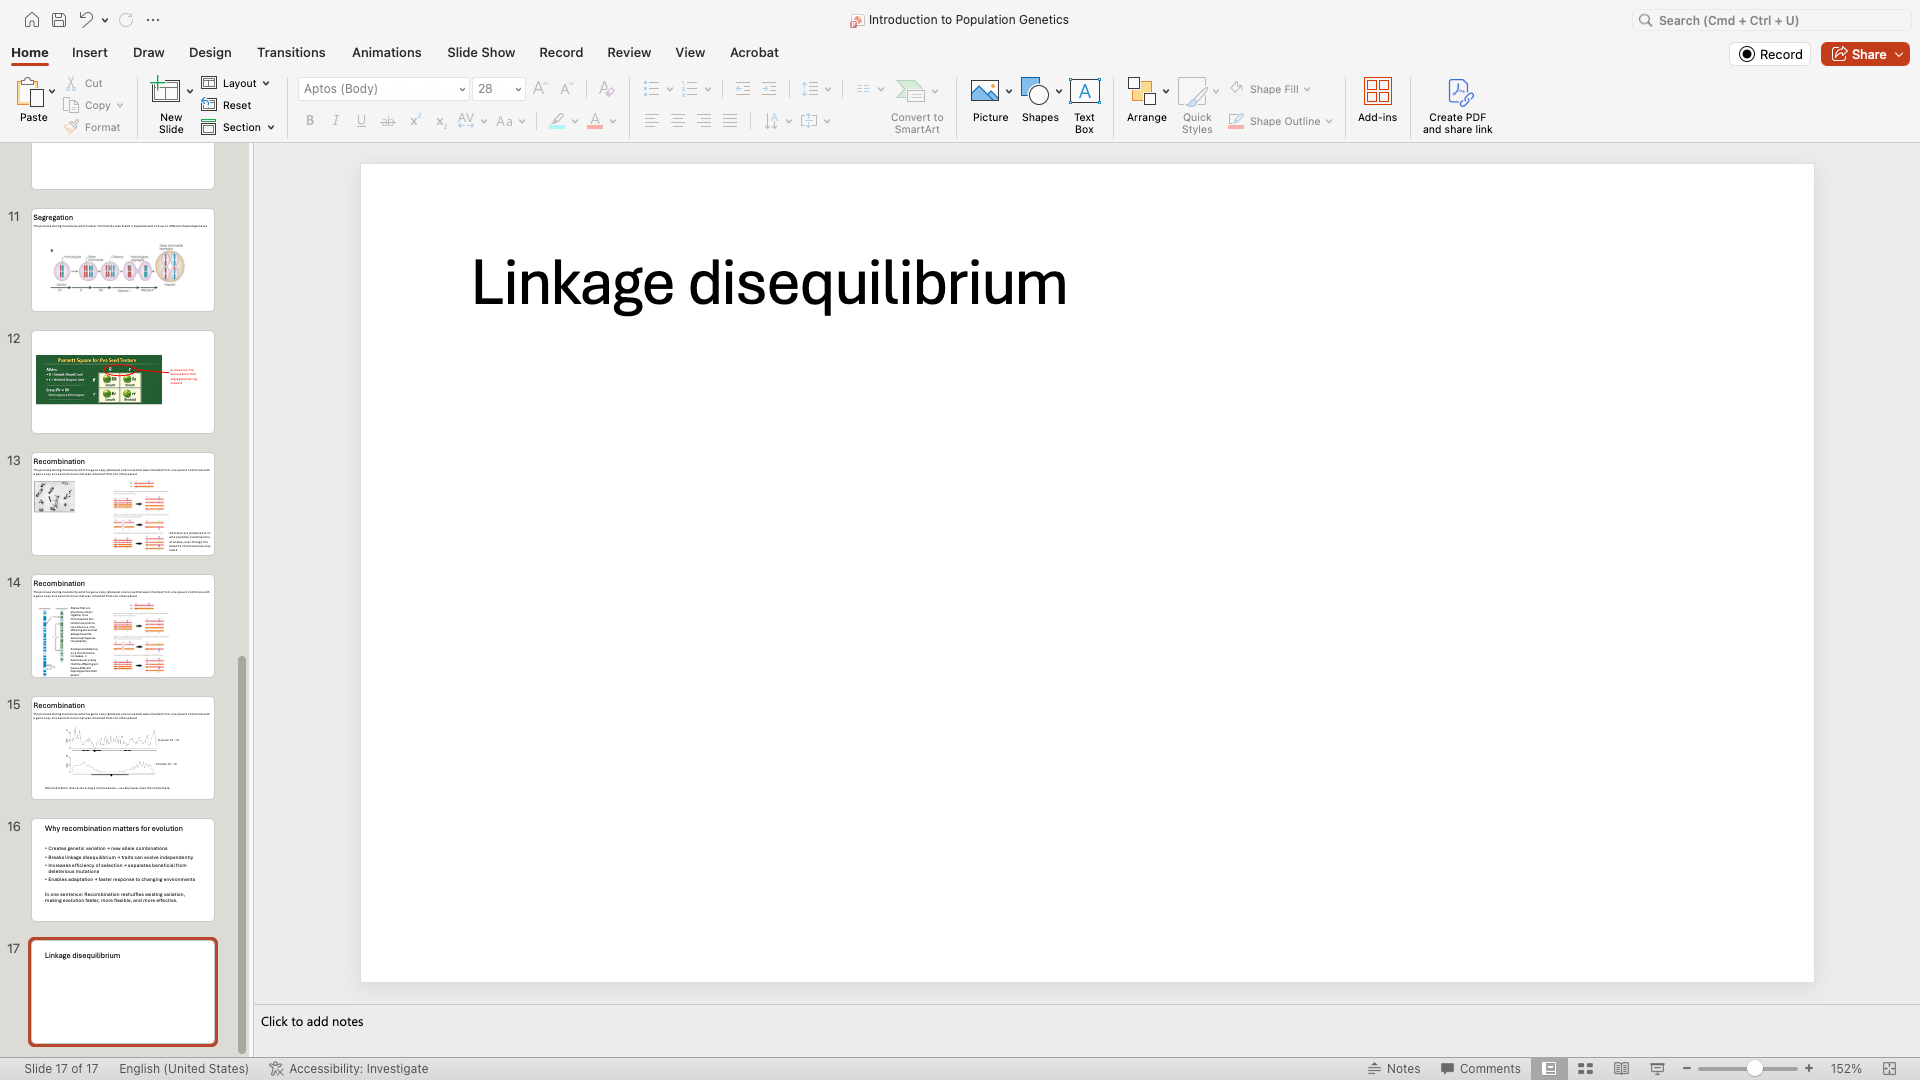
Task: Expand the font size dropdown
Action: (518, 89)
